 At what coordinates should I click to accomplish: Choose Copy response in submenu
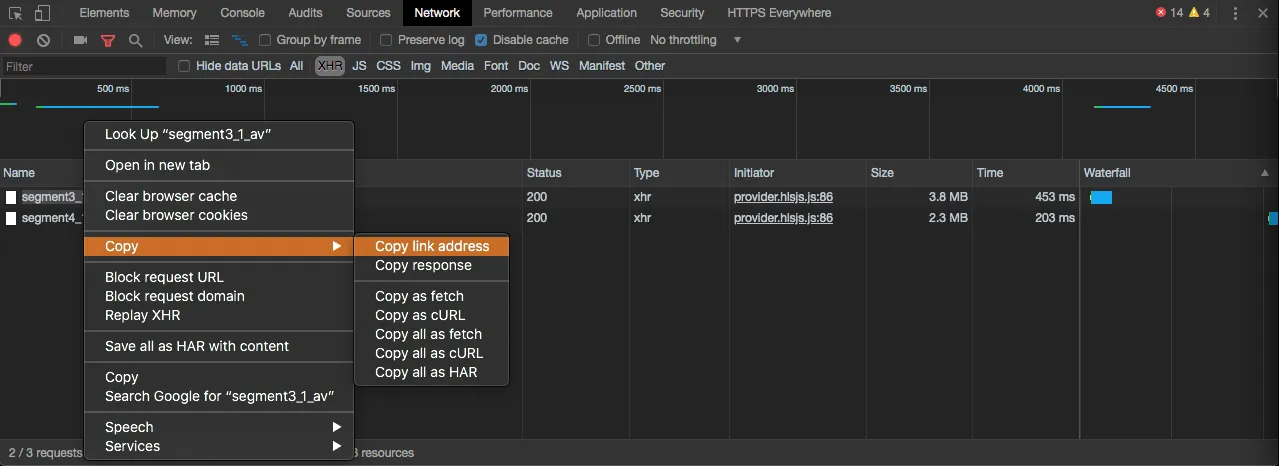tap(432, 265)
